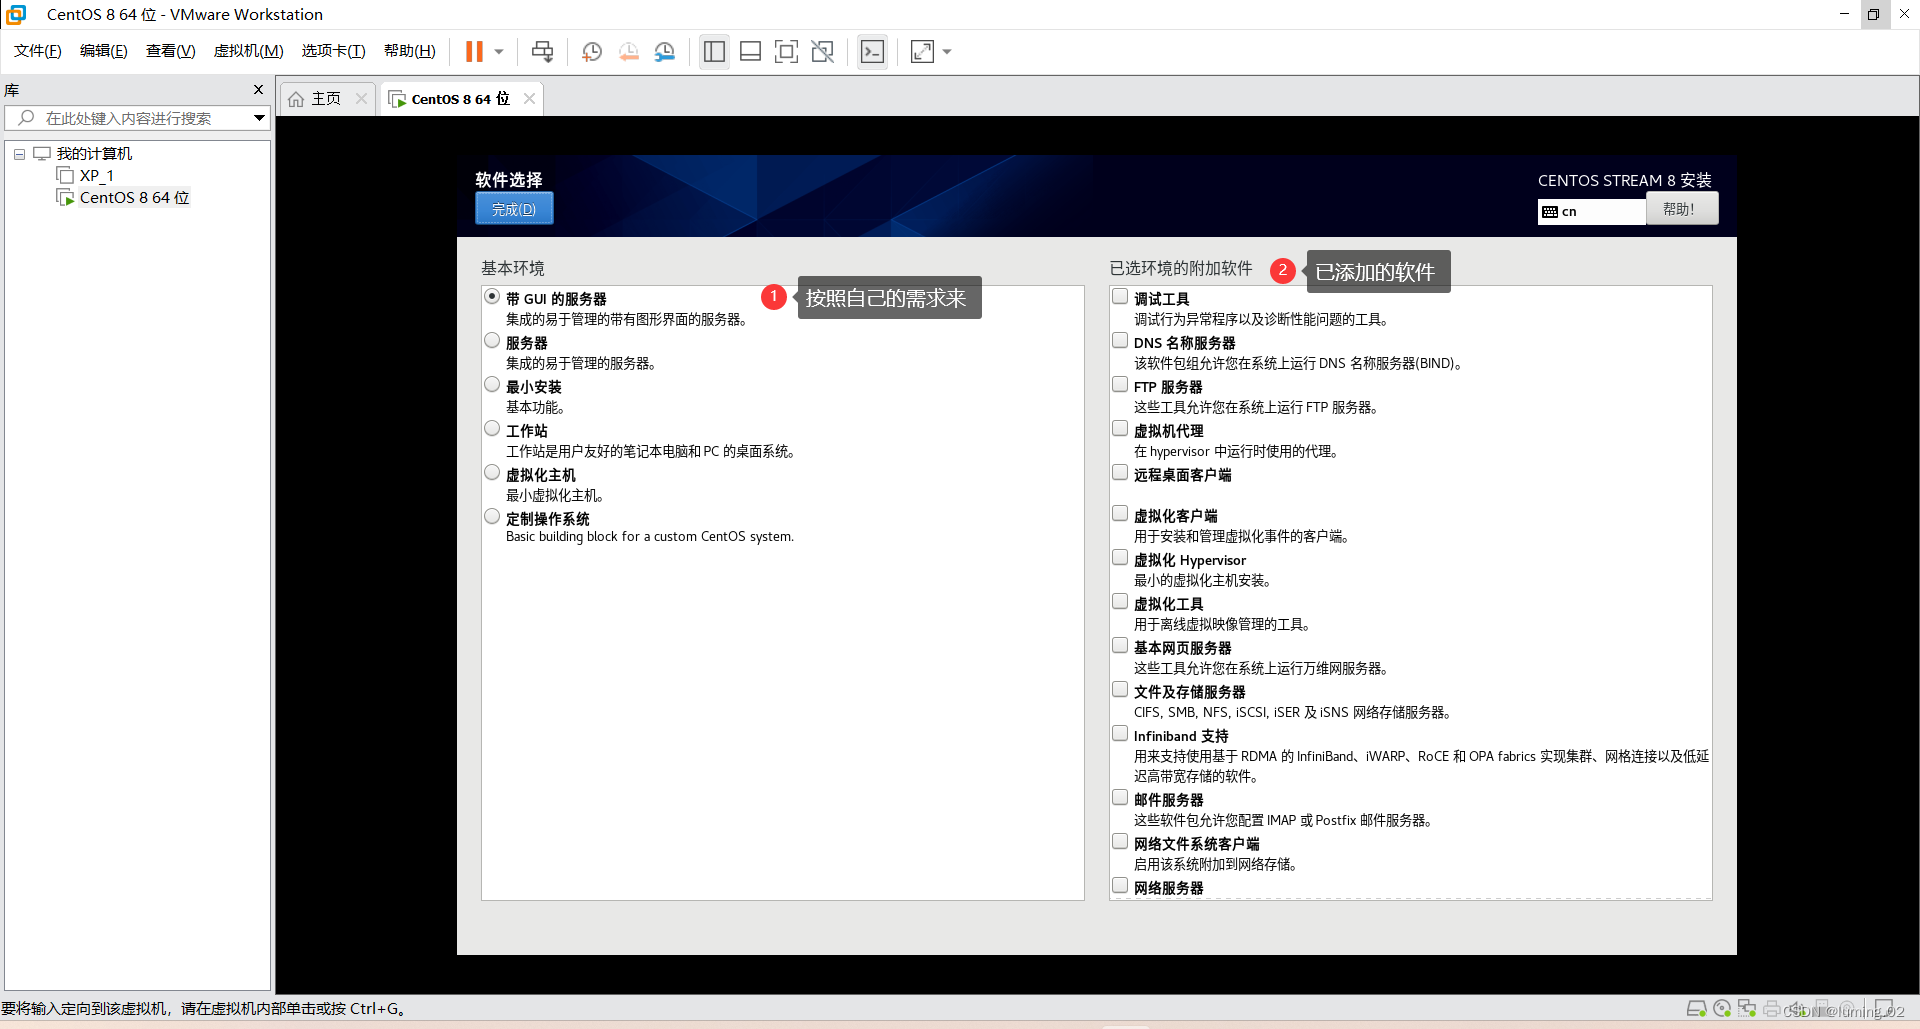Open the 查看(V) menu
Viewport: 1920px width, 1029px height.
[x=170, y=51]
